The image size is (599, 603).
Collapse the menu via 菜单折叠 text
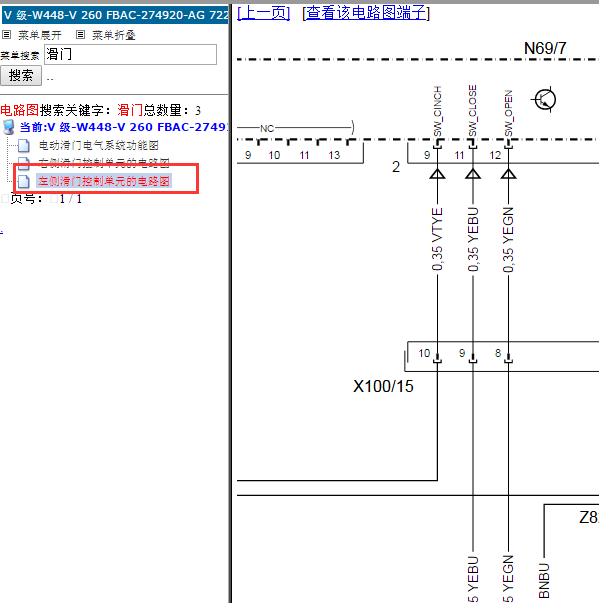coord(113,35)
